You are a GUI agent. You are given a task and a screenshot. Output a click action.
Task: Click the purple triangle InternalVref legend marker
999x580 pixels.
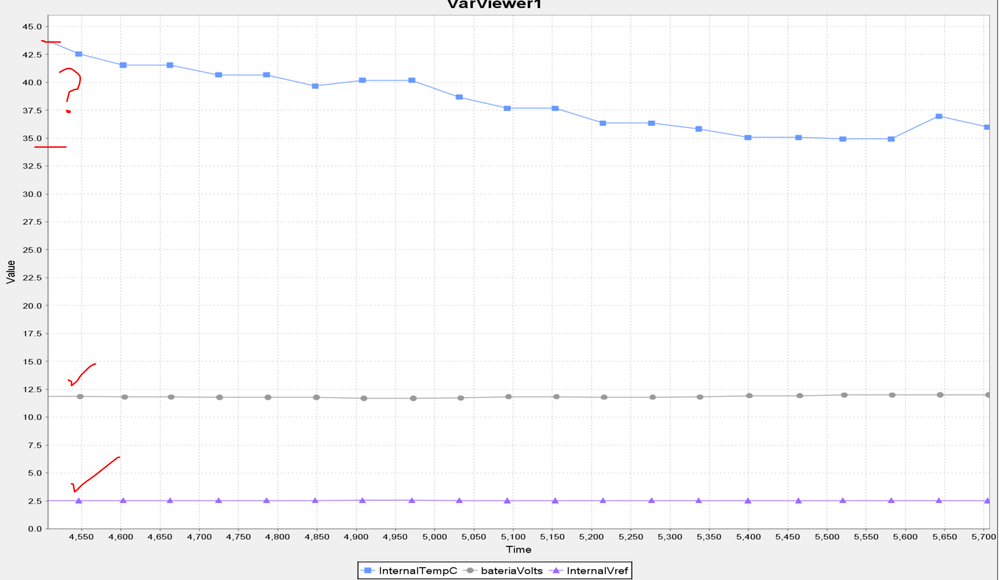(x=556, y=570)
